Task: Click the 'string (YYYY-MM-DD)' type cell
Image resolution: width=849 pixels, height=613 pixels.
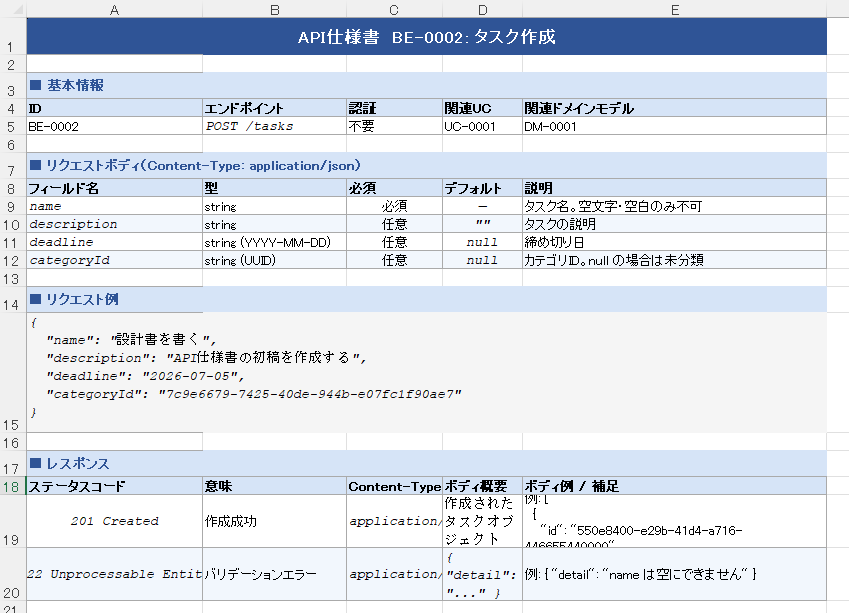Action: 275,242
